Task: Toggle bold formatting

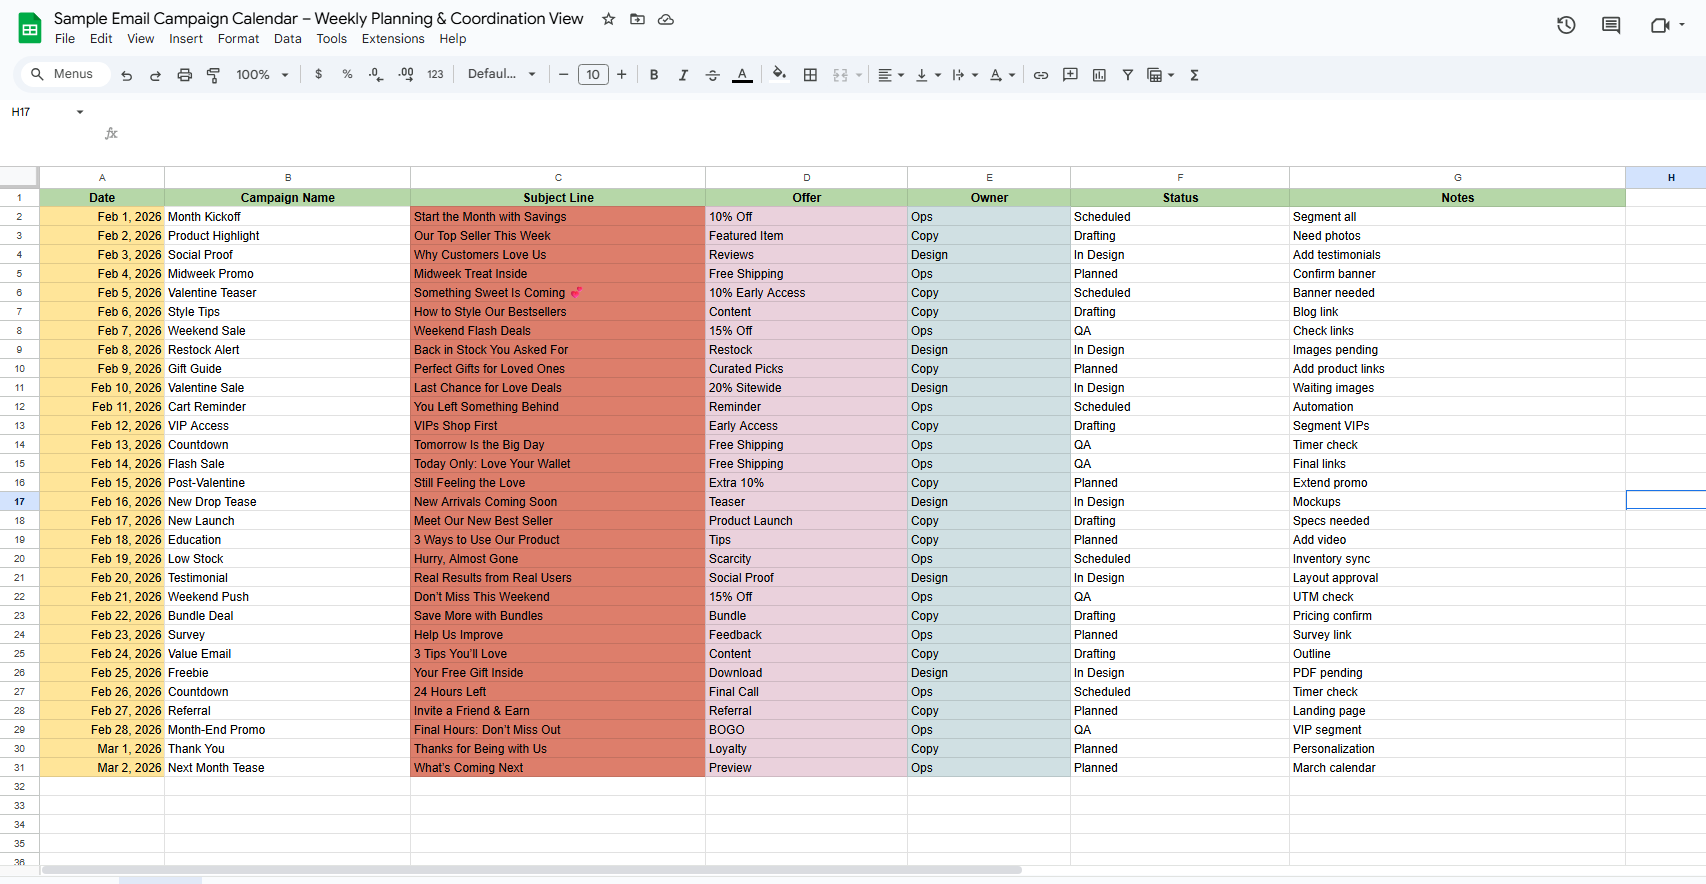Action: (x=654, y=75)
